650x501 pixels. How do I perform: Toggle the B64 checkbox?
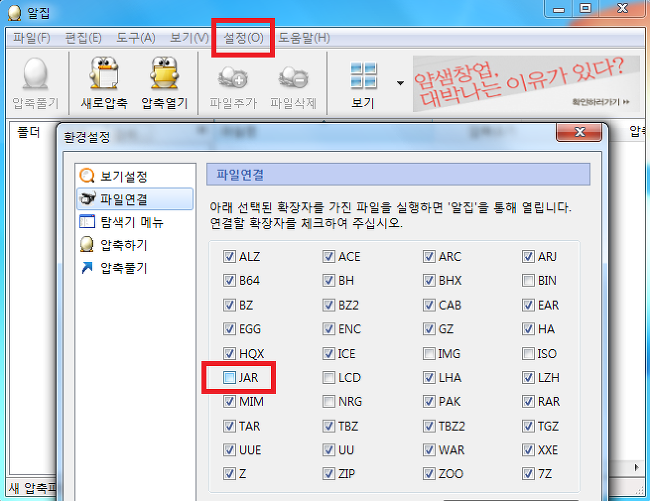(x=229, y=281)
